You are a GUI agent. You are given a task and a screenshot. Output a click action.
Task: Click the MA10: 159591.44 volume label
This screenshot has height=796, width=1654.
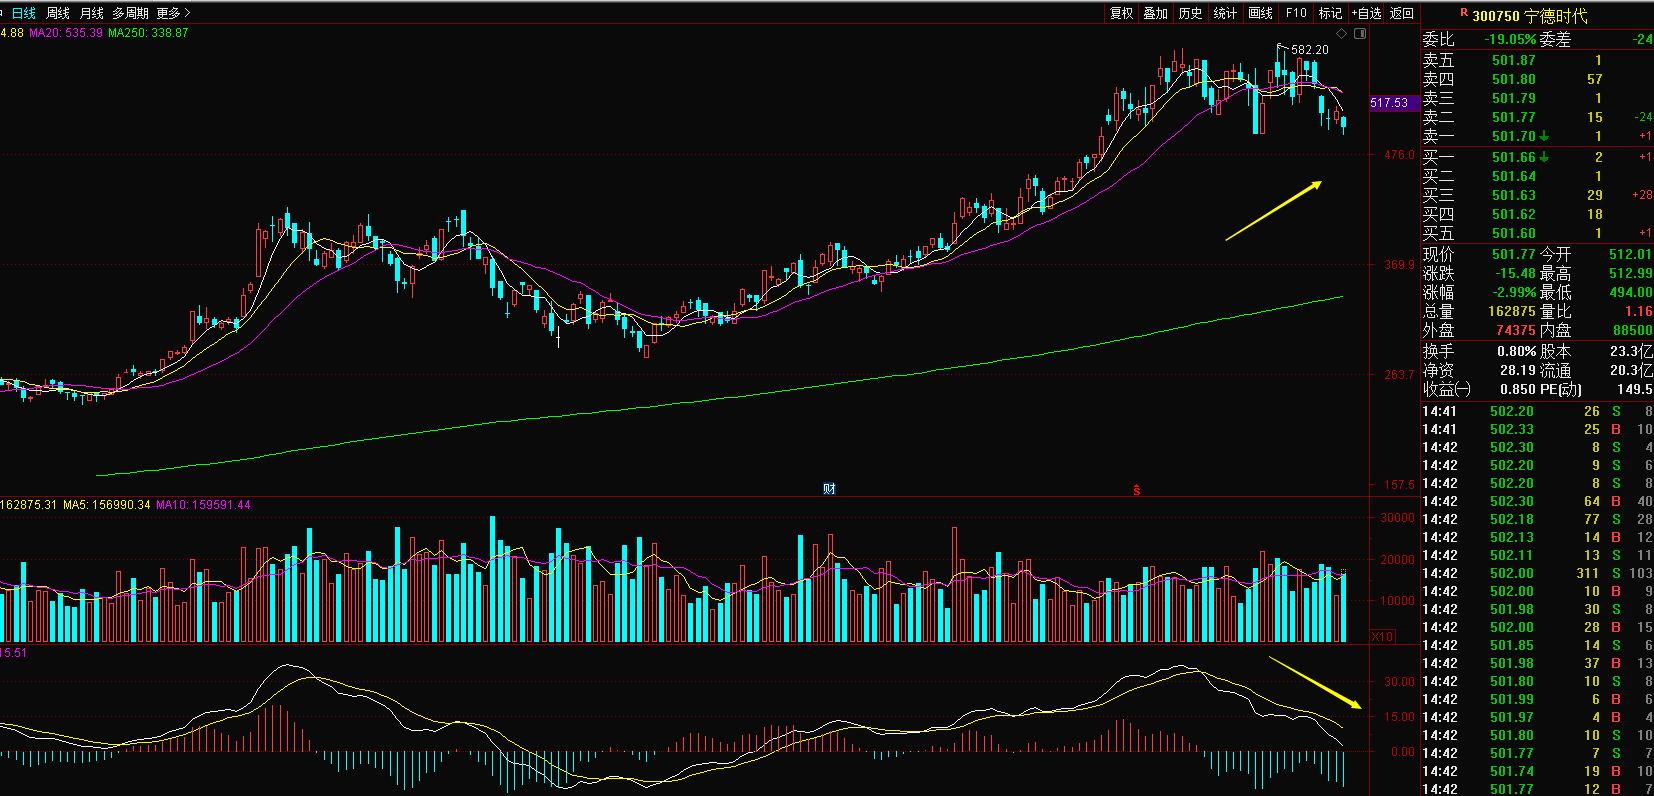[x=204, y=505]
